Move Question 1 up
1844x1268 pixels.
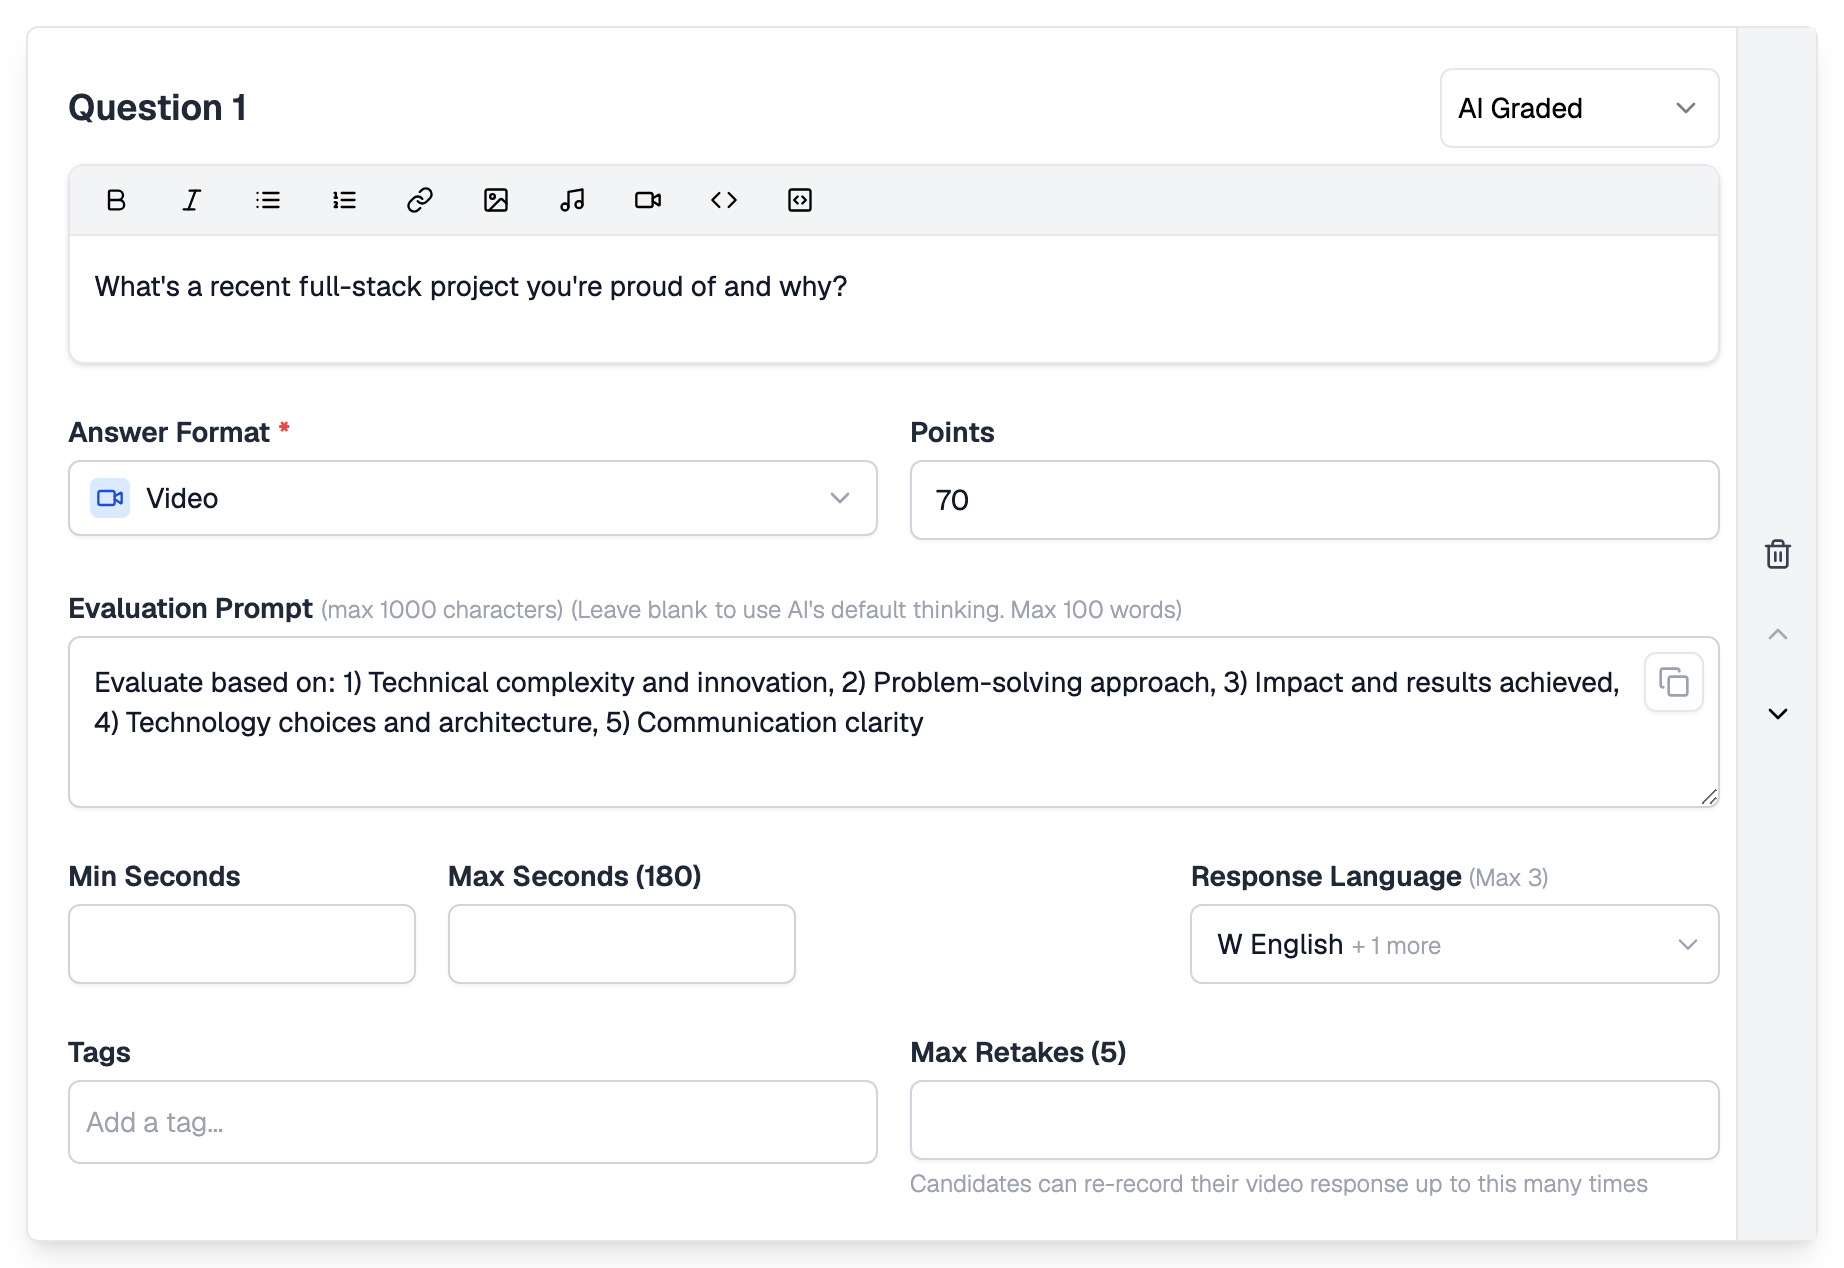pos(1778,634)
